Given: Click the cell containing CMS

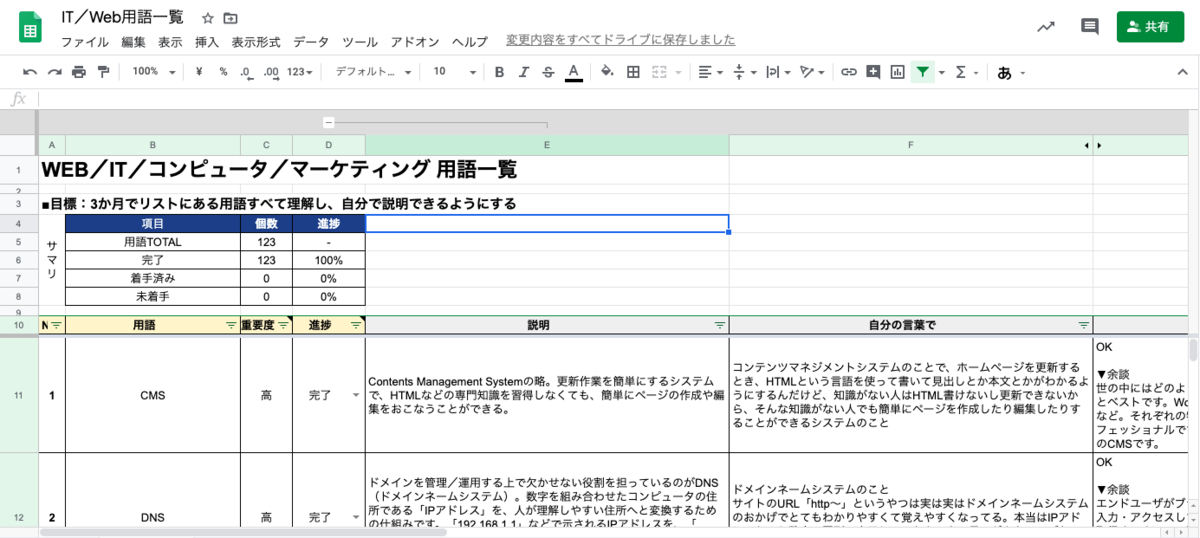Looking at the screenshot, I should 153,396.
